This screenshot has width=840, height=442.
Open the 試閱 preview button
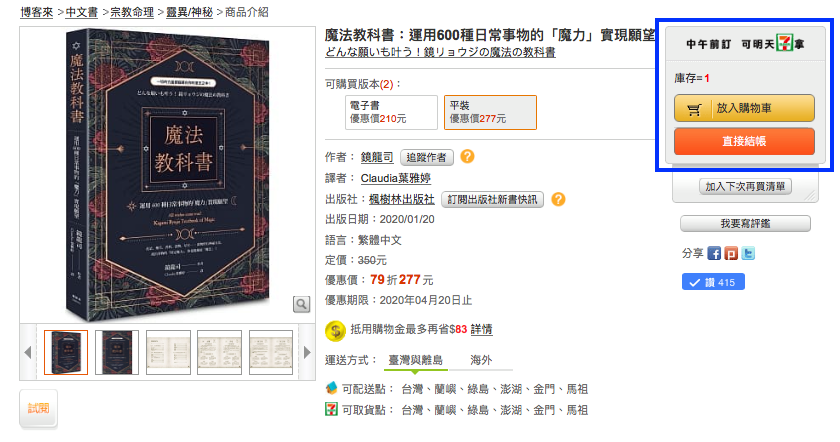(x=39, y=409)
